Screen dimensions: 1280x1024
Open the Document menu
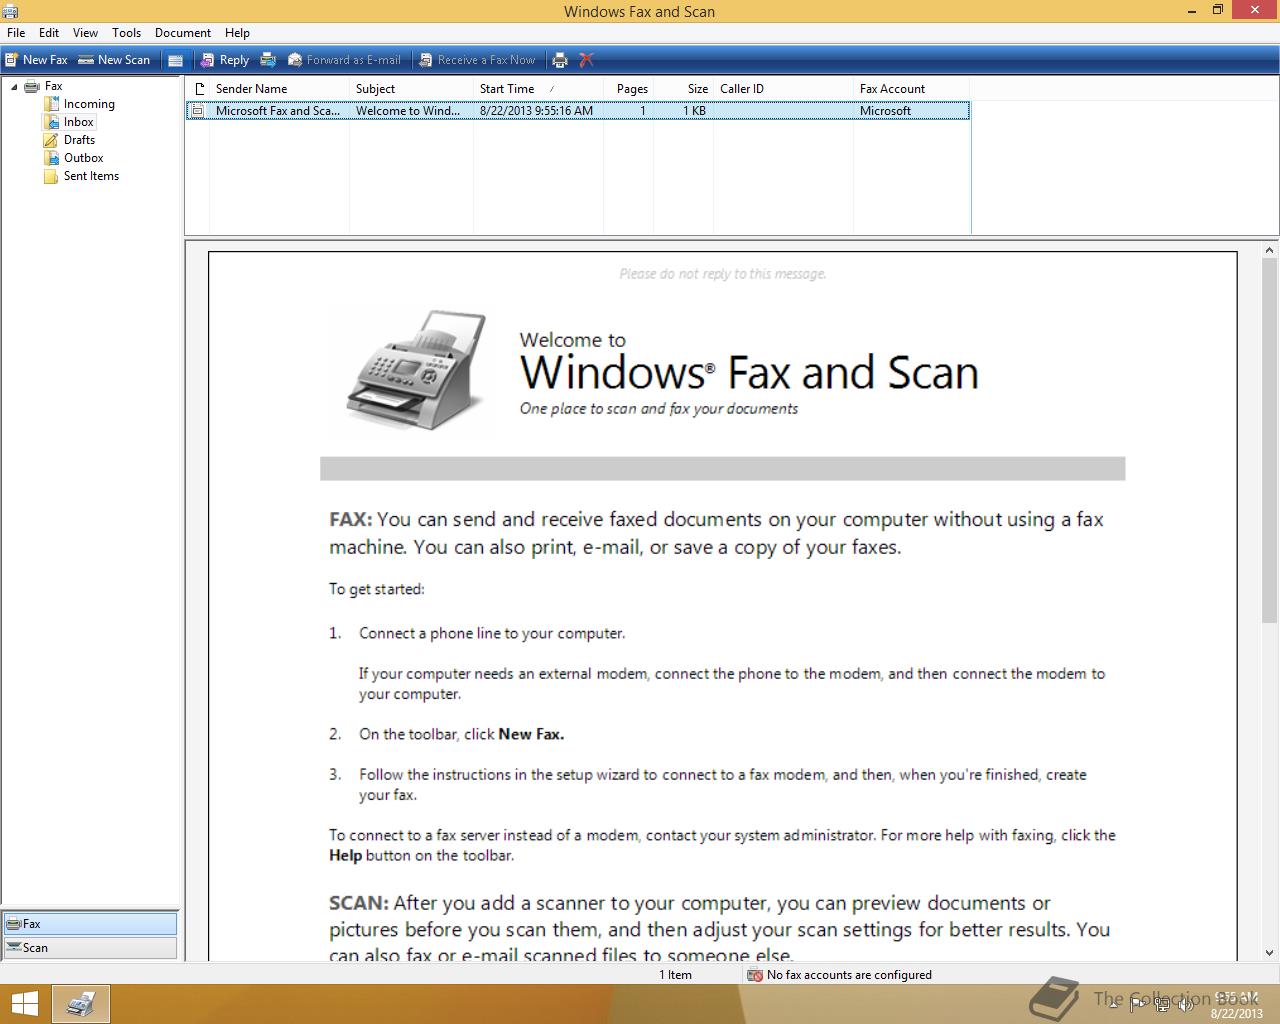coord(183,33)
